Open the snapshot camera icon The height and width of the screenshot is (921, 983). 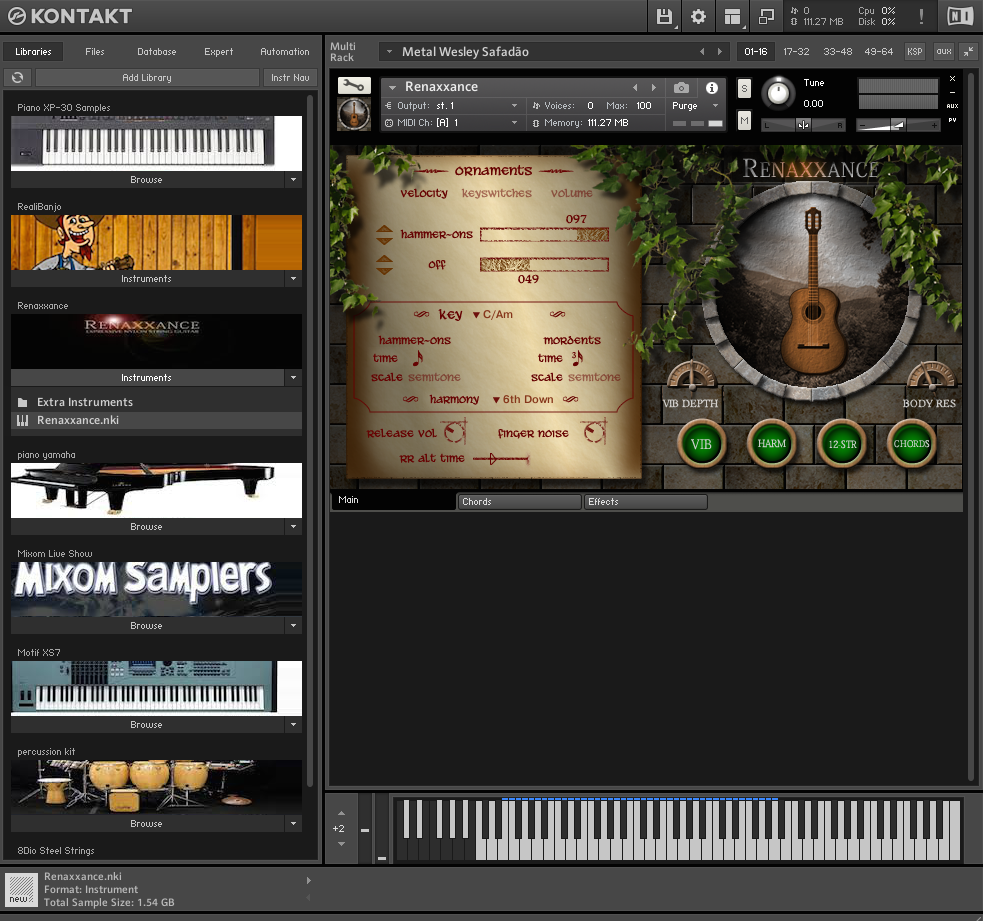(681, 87)
